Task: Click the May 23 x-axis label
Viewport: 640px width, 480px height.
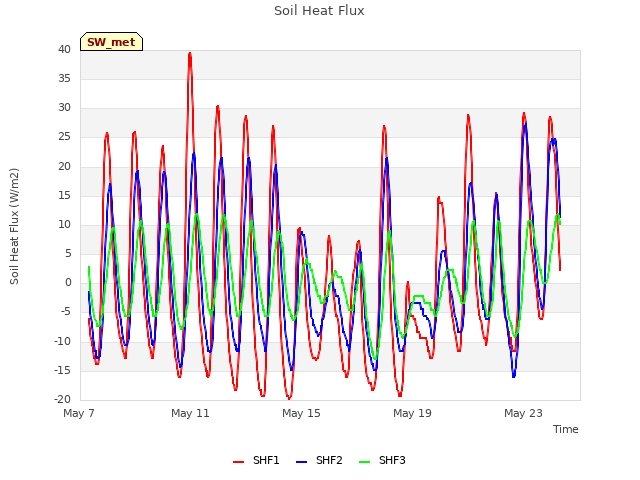Action: tap(523, 413)
